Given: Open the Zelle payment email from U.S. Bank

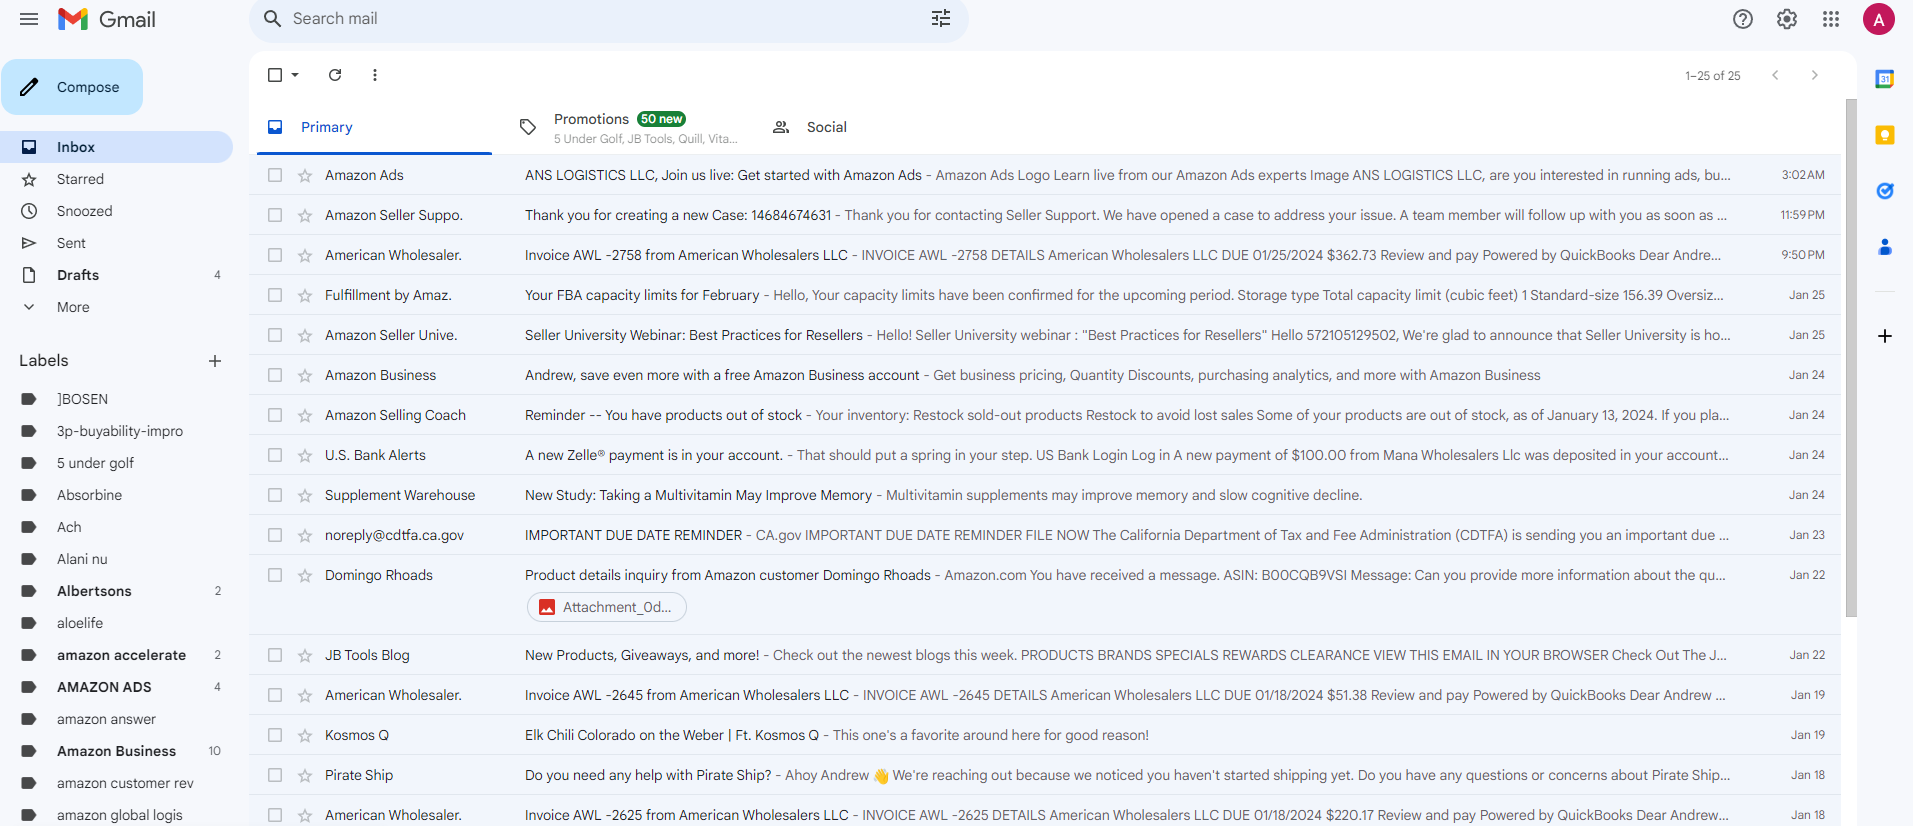Looking at the screenshot, I should 1045,455.
